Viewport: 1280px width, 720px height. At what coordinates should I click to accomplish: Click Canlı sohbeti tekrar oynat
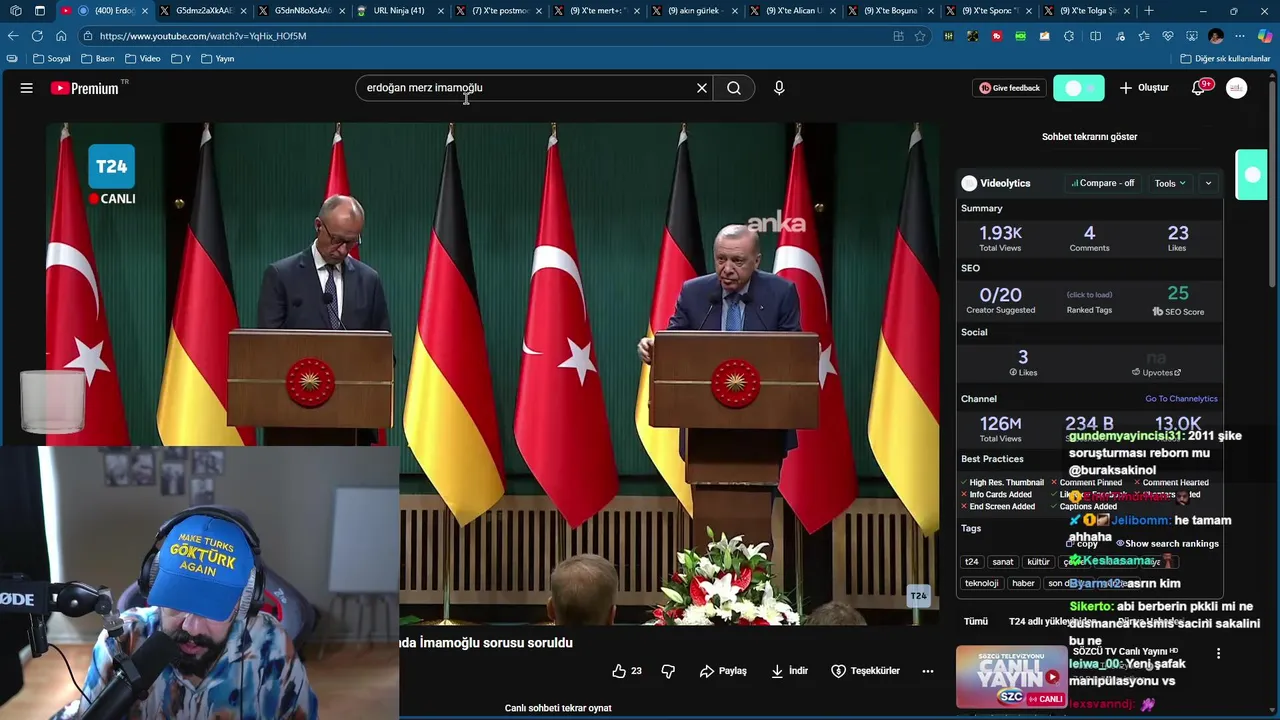coord(558,708)
